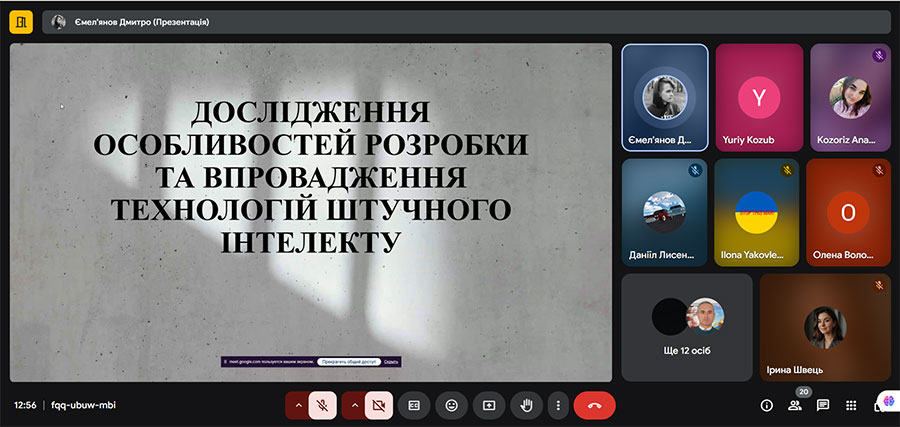The height and width of the screenshot is (427, 900).
Task: Expand audio settings chevron beside microphone
Action: click(298, 406)
